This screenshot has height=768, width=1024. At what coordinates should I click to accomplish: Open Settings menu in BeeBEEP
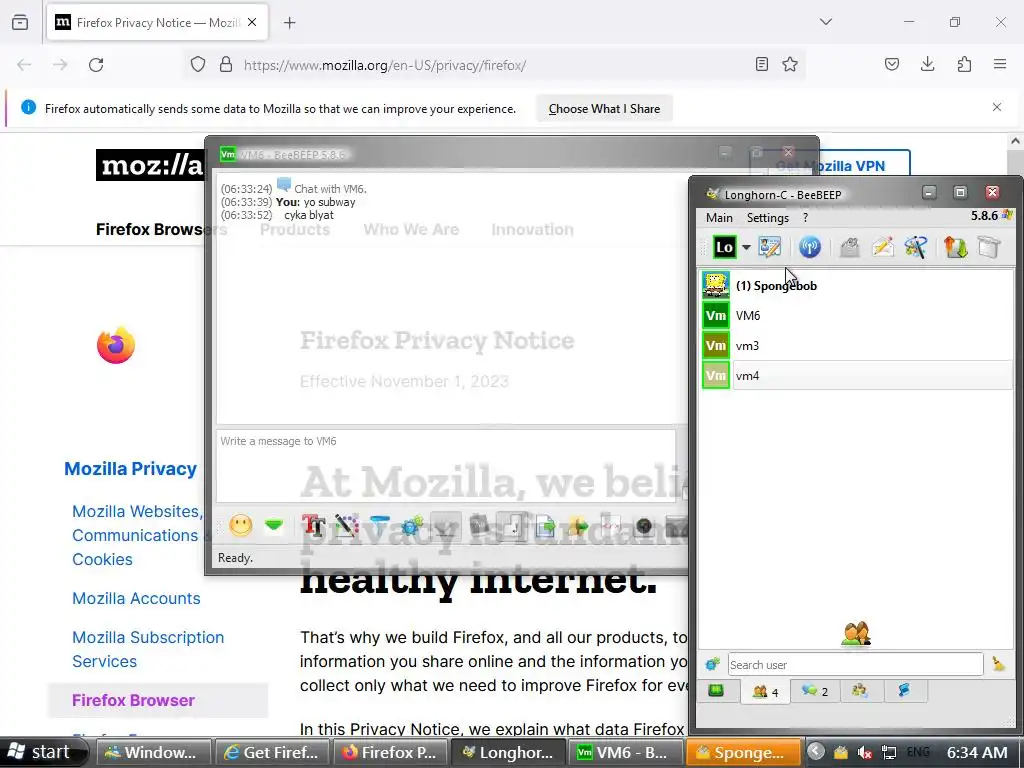tap(767, 217)
